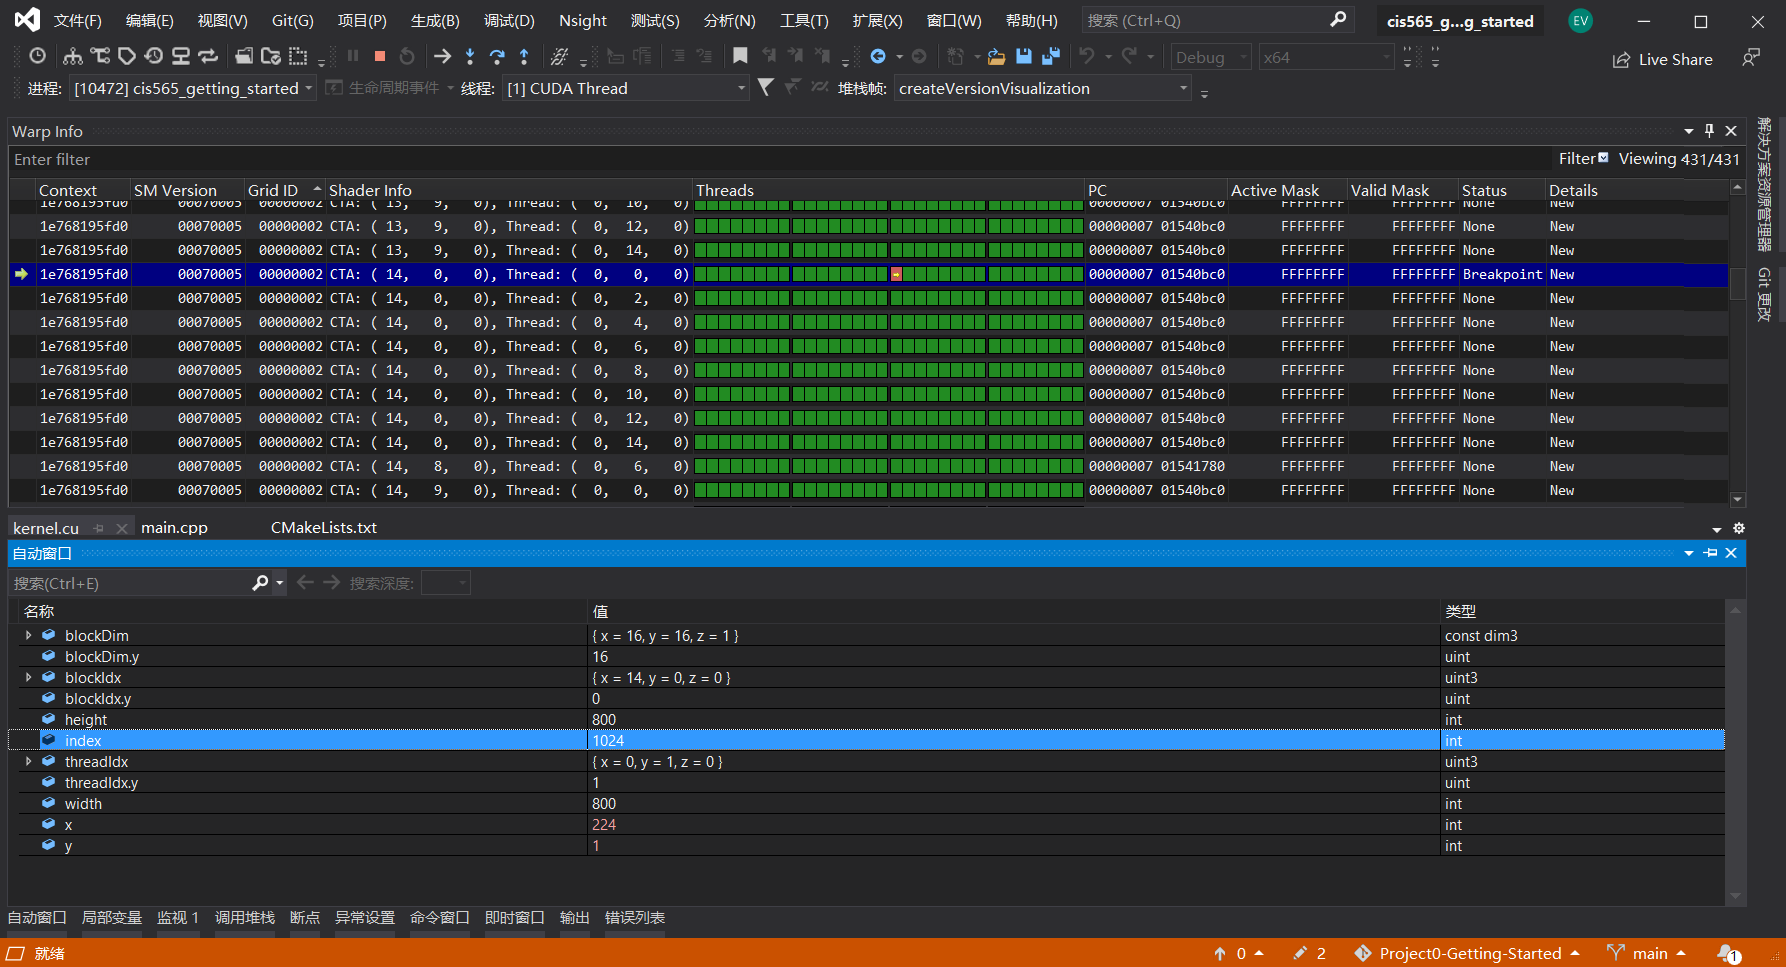1786x967 pixels.
Task: Click the Visual Studio logo icon
Action: [27, 20]
